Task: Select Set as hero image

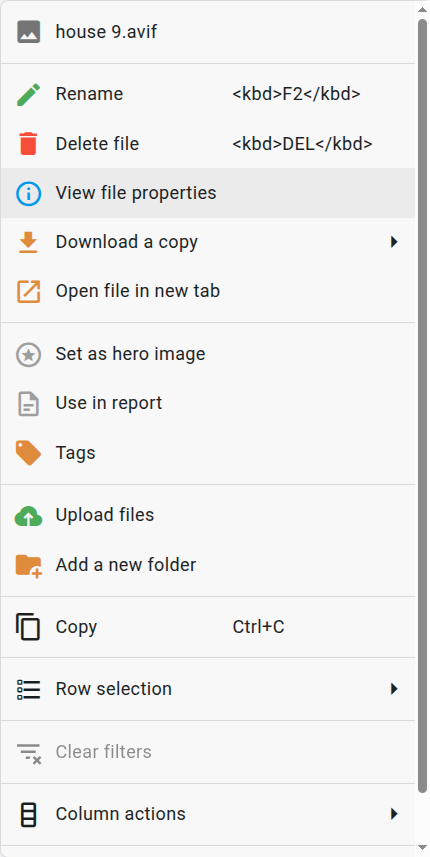Action: (208, 354)
